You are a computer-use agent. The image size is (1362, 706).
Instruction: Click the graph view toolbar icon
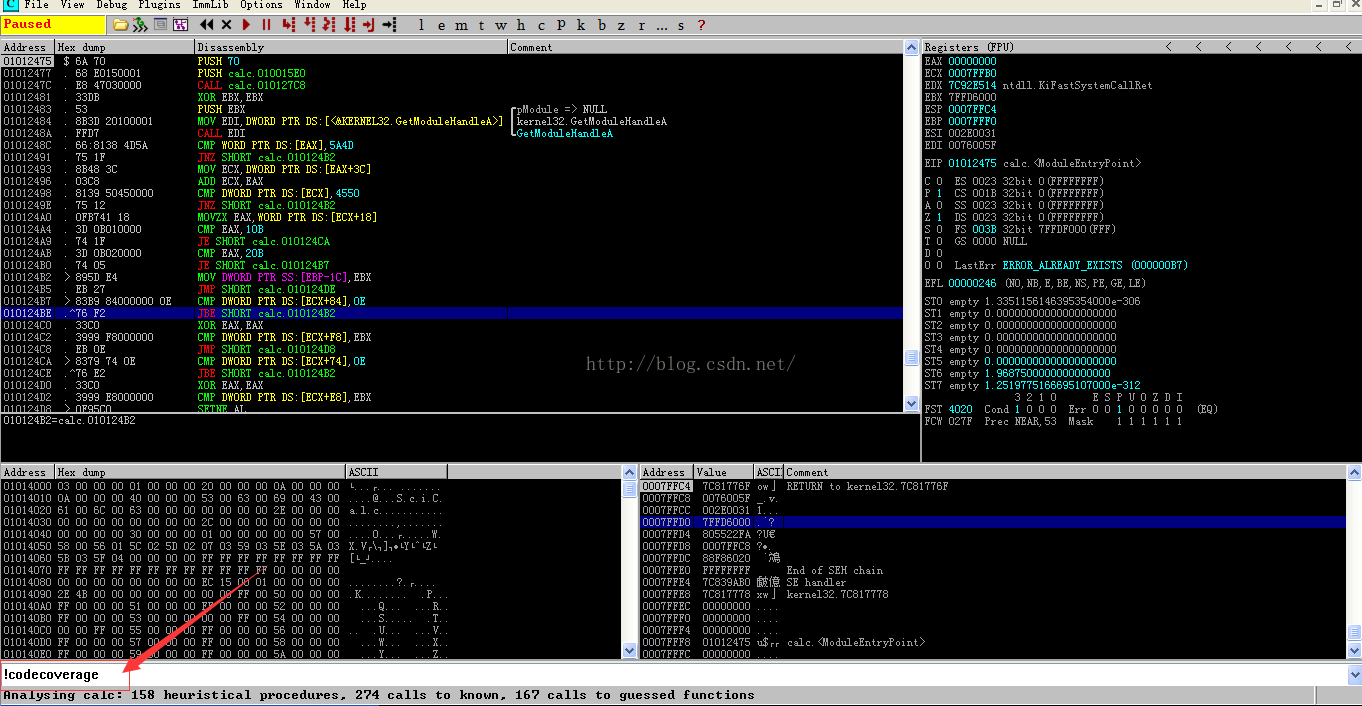pyautogui.click(x=180, y=24)
